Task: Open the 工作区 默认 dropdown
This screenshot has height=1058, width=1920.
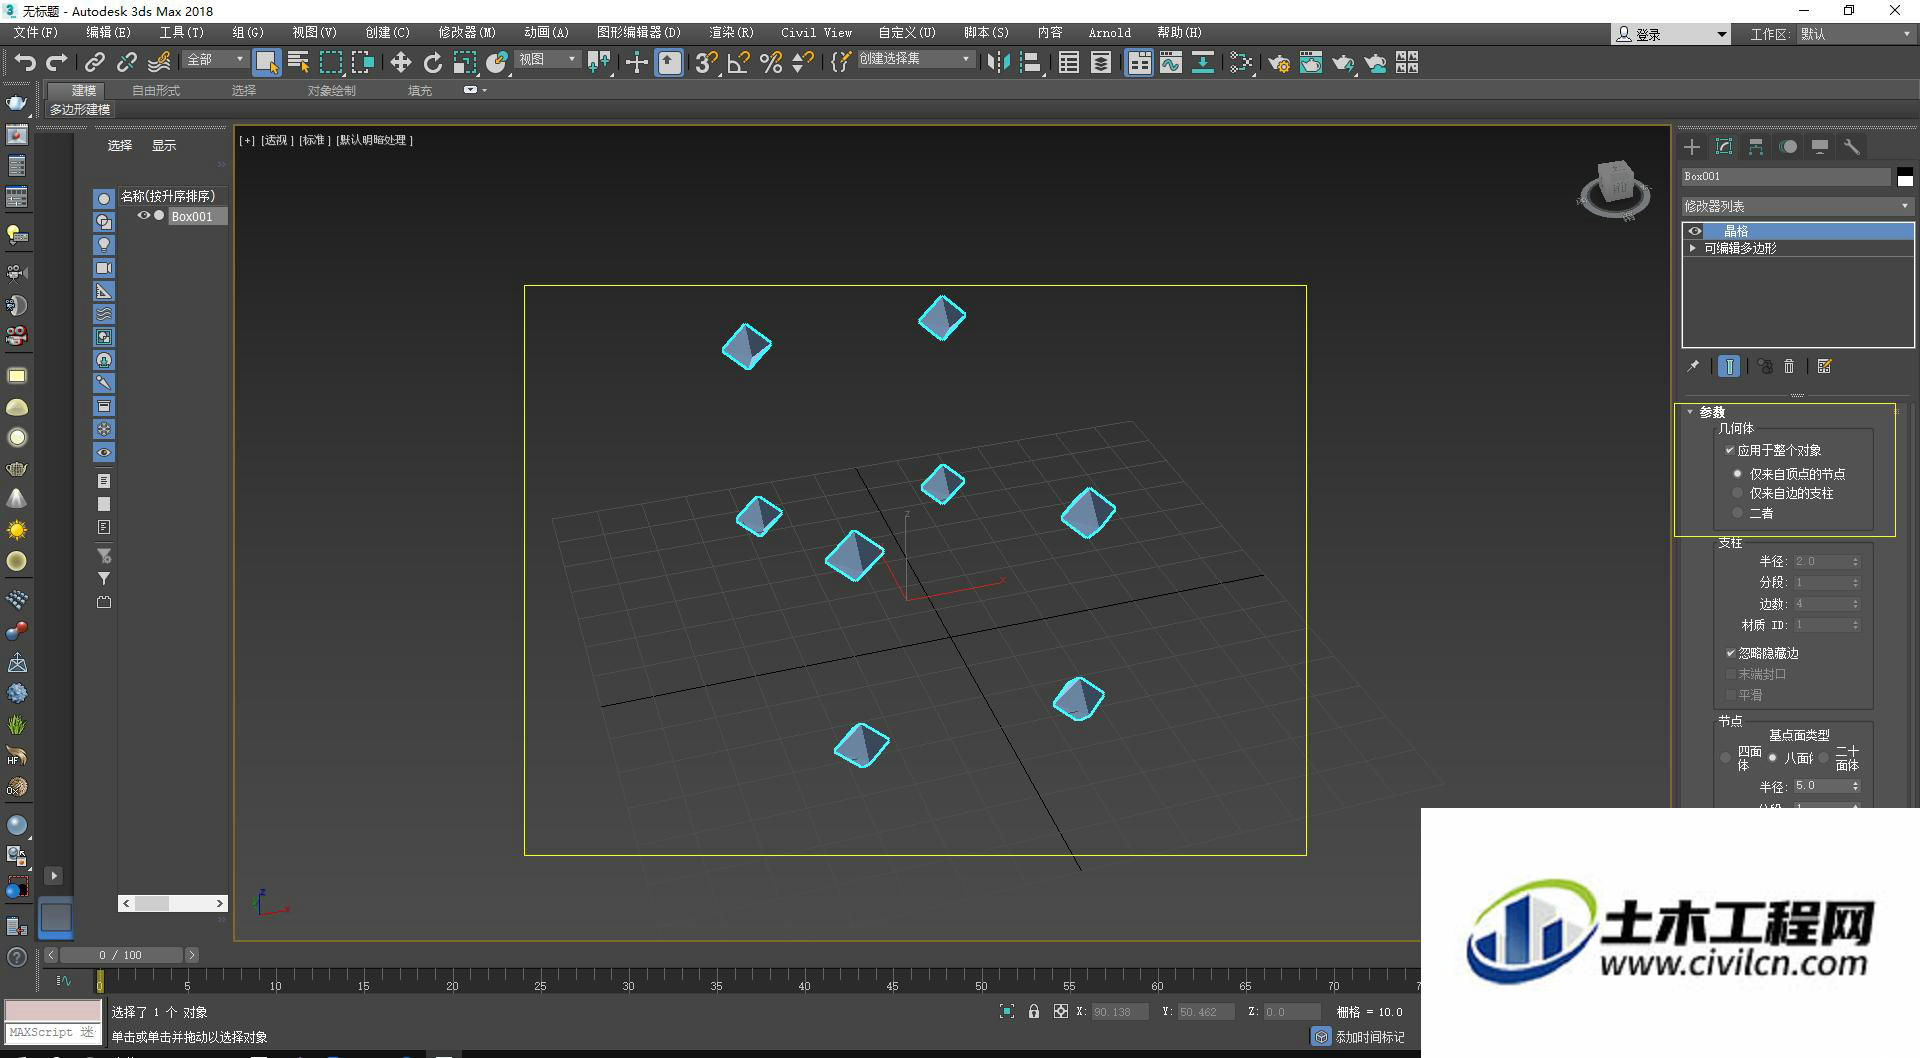Action: tap(1856, 34)
